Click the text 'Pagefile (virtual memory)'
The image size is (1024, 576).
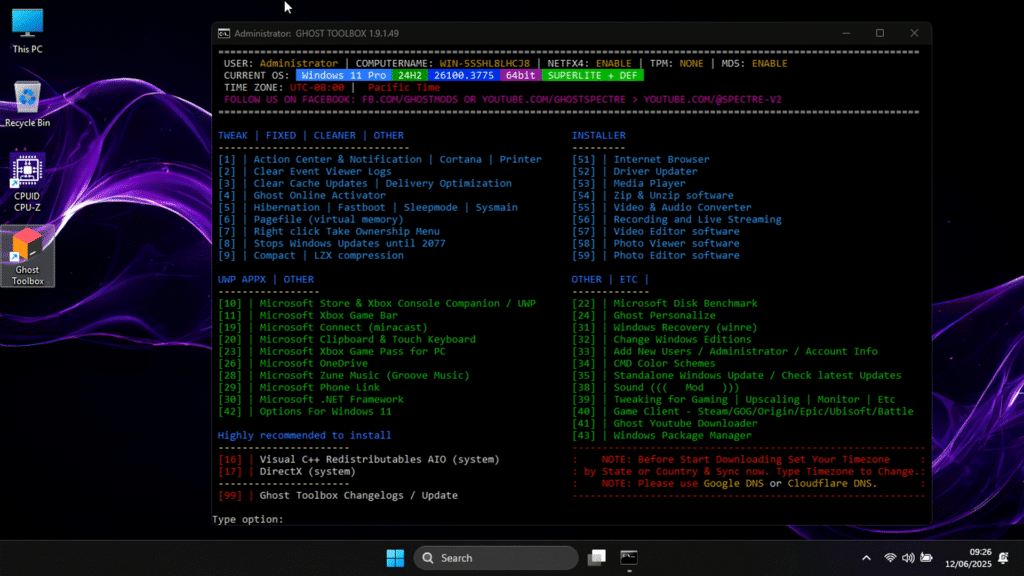click(x=328, y=219)
